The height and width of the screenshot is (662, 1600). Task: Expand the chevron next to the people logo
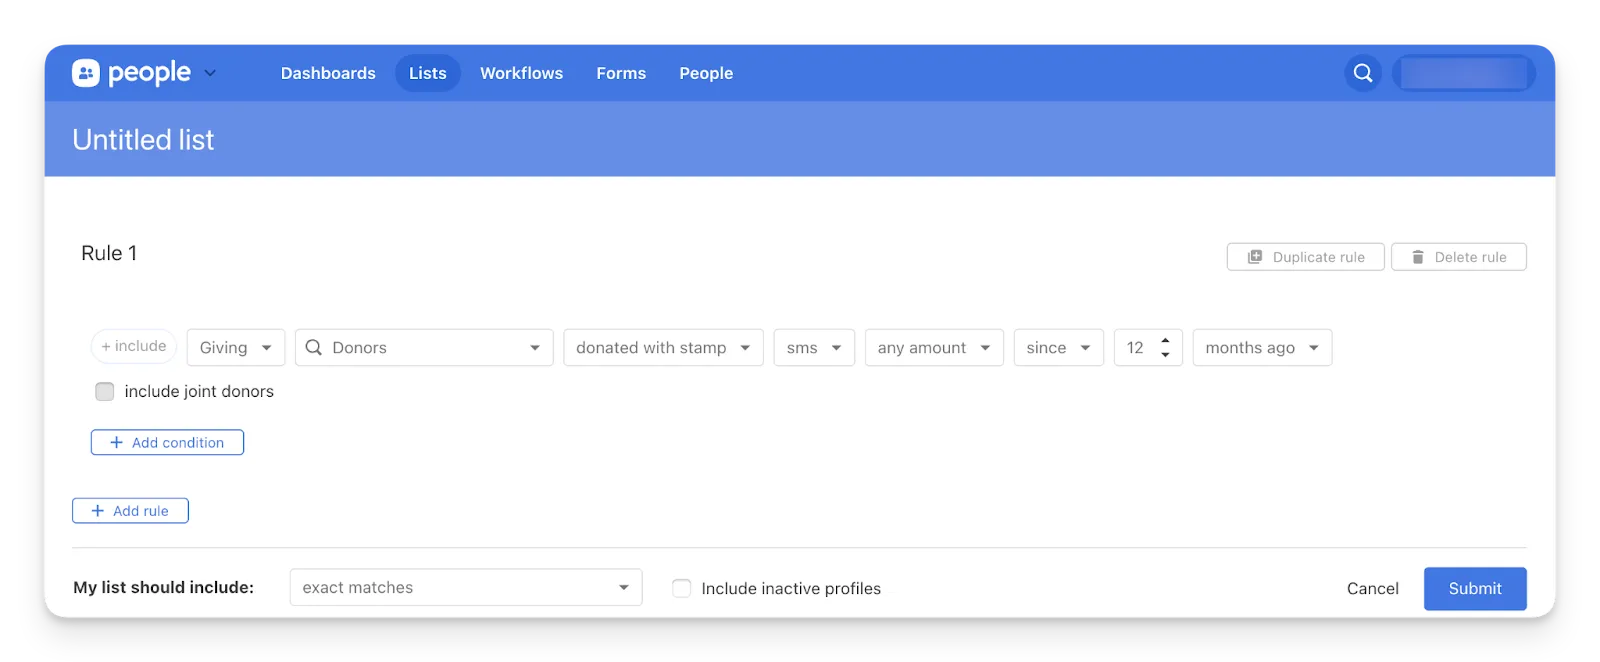(x=210, y=73)
